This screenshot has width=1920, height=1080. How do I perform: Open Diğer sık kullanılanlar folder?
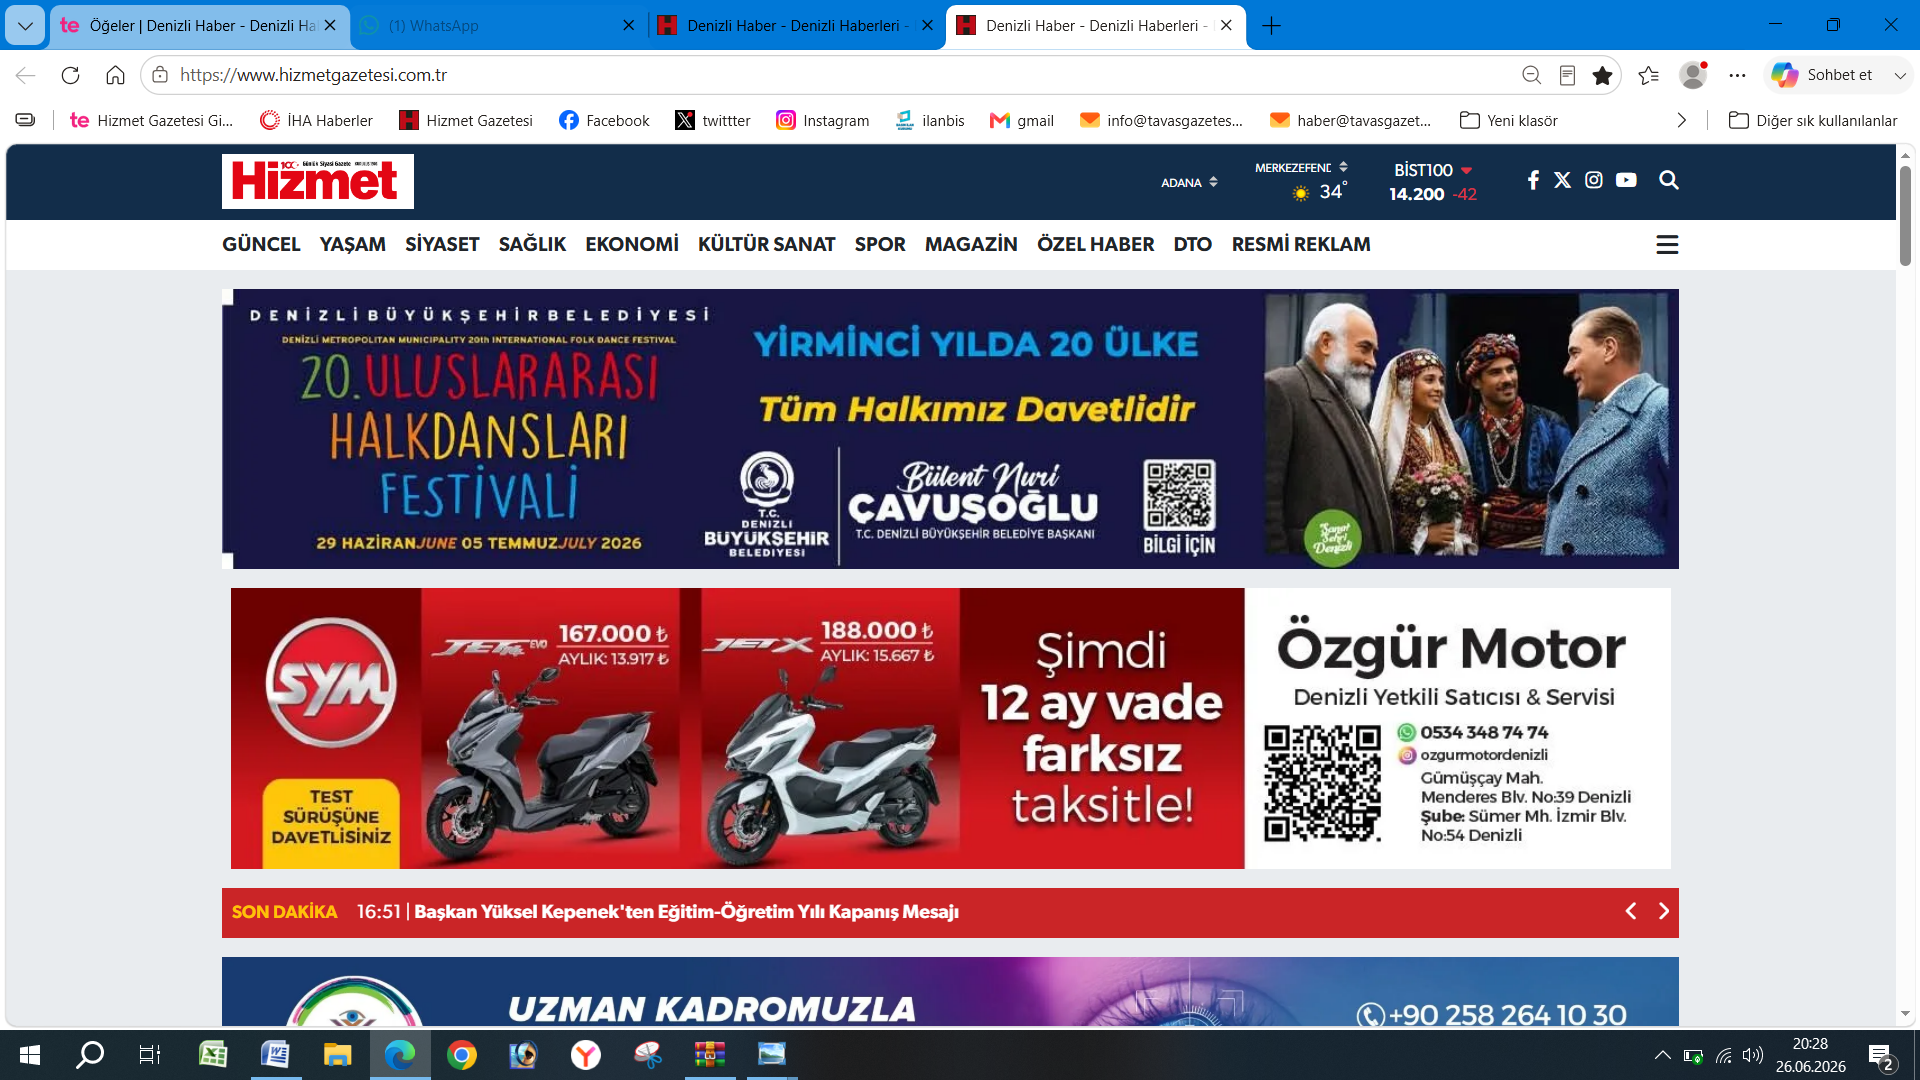click(1813, 120)
